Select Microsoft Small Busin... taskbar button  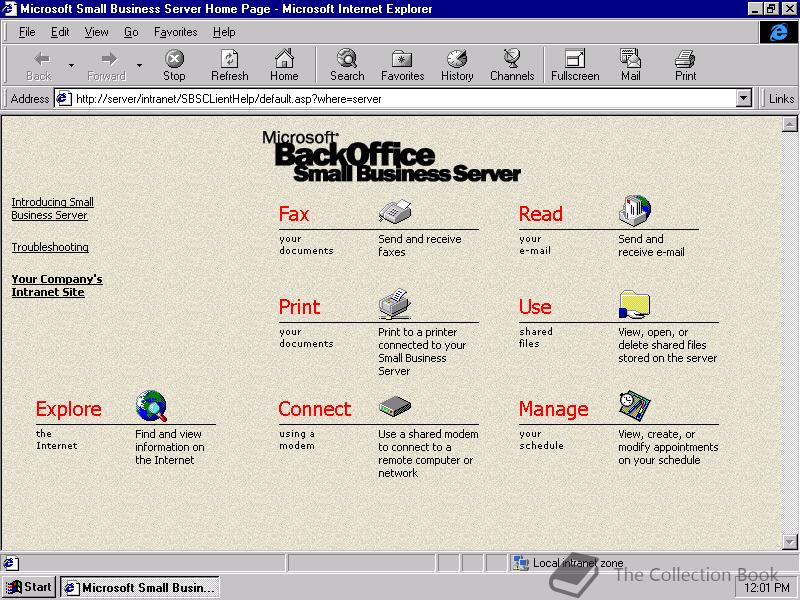click(x=140, y=588)
